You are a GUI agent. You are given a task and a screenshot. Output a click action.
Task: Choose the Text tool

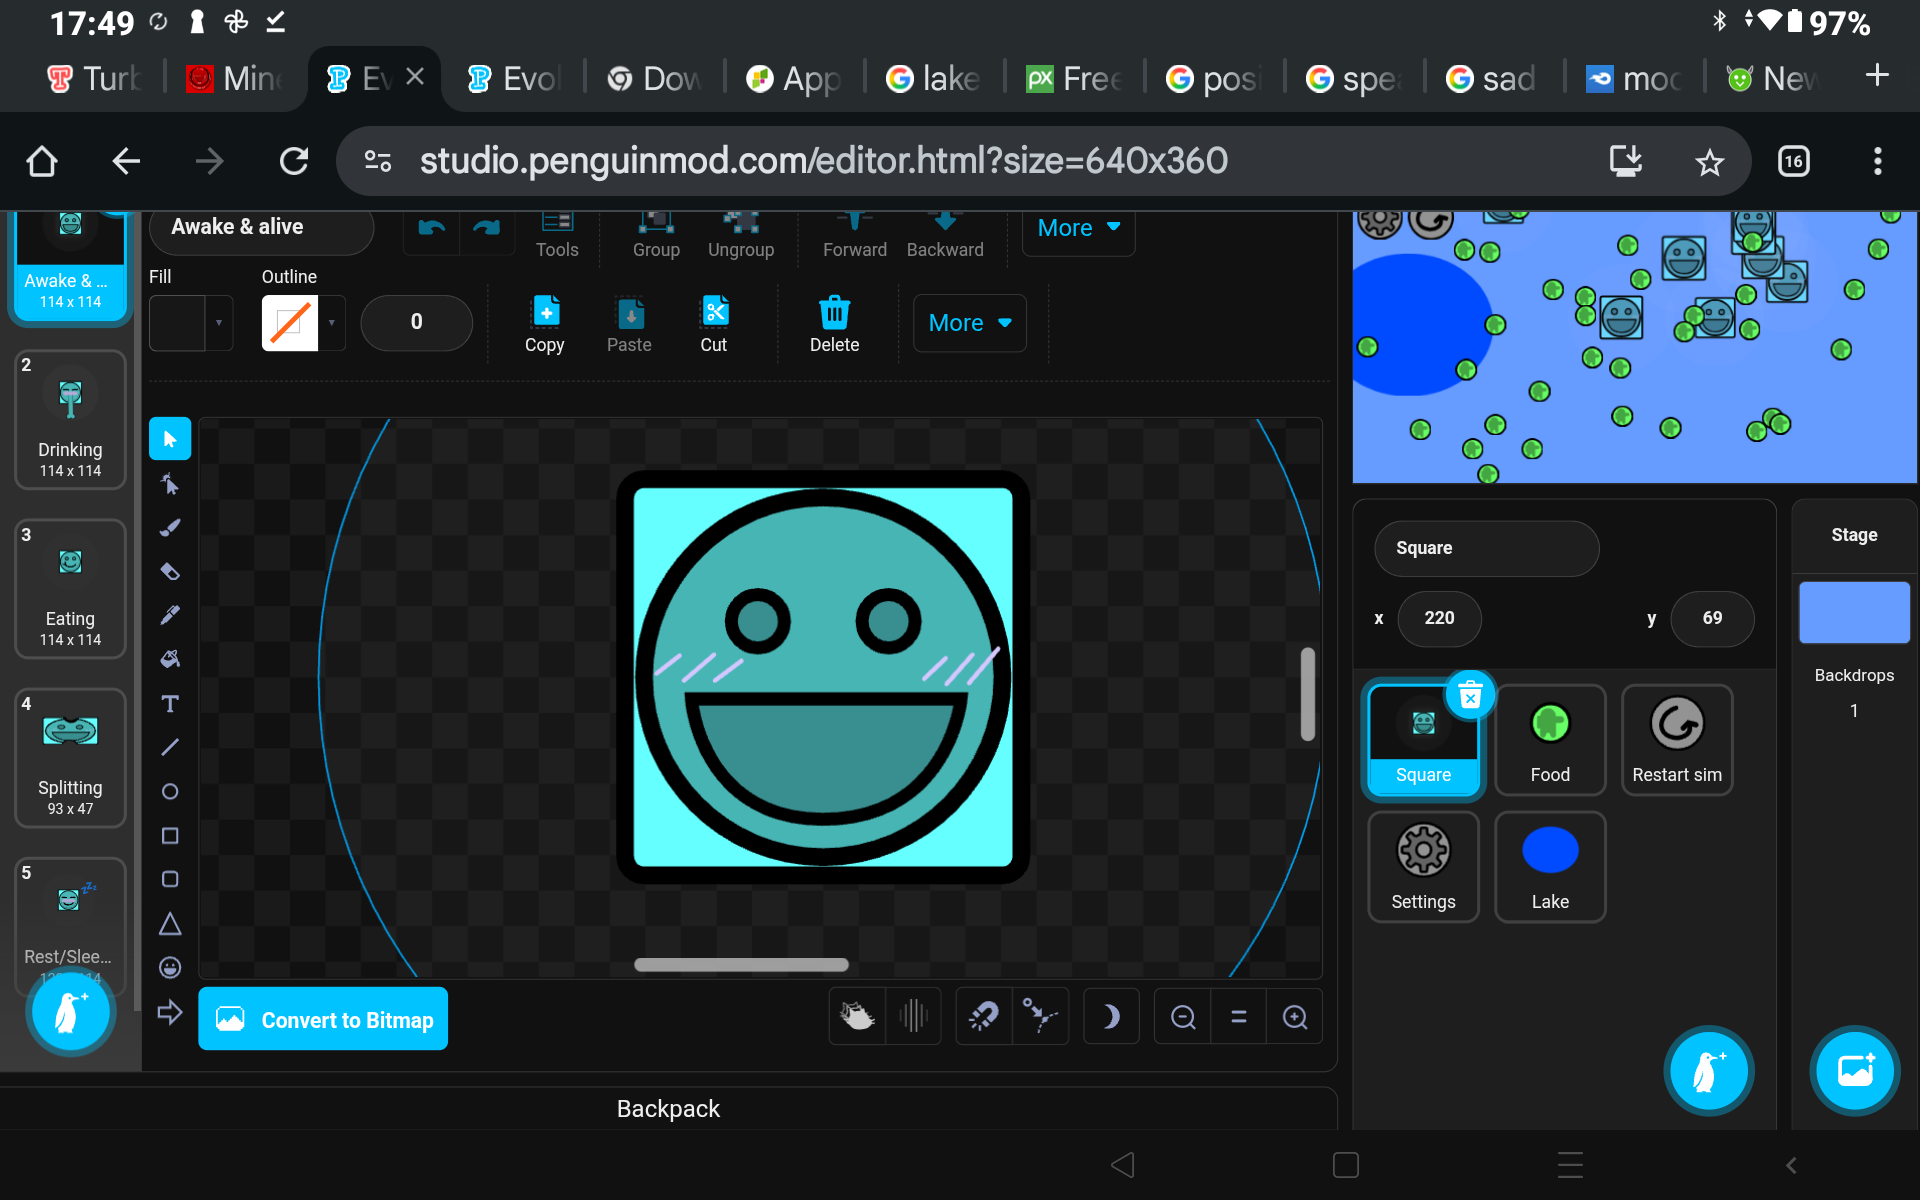[x=170, y=704]
